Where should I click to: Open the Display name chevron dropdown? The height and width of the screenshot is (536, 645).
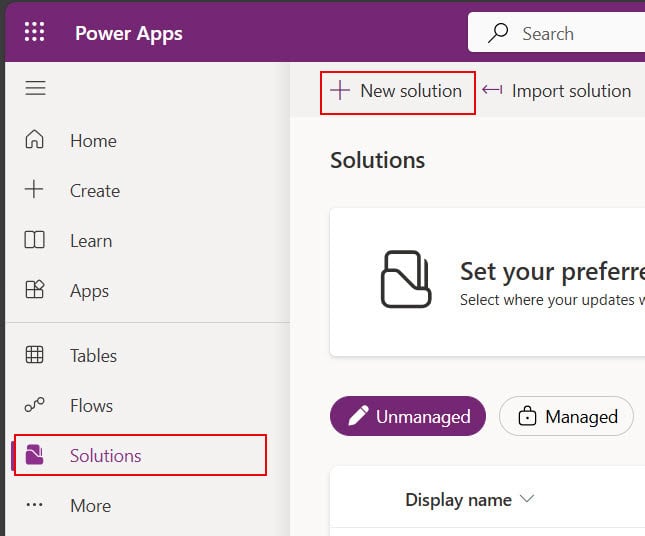pos(527,499)
